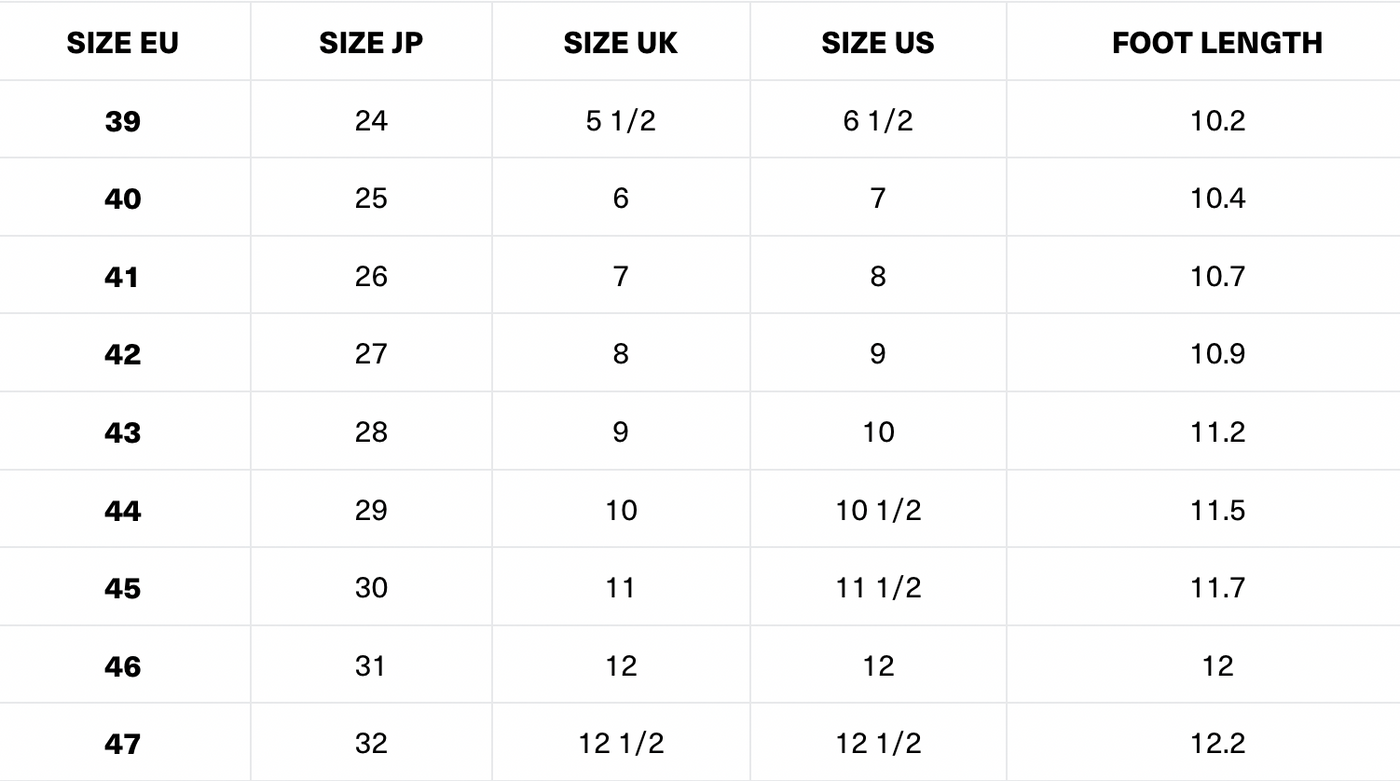Click the SIZE US column header

[877, 43]
